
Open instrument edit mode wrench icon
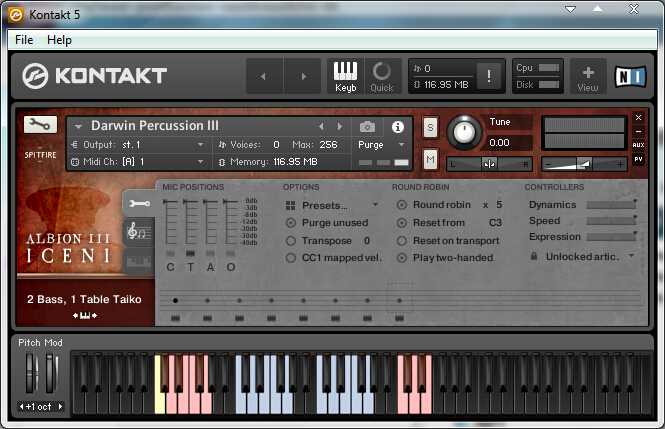[x=40, y=125]
